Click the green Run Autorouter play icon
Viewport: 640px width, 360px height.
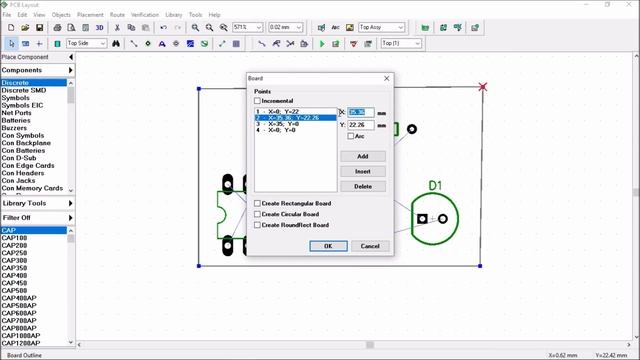322,43
